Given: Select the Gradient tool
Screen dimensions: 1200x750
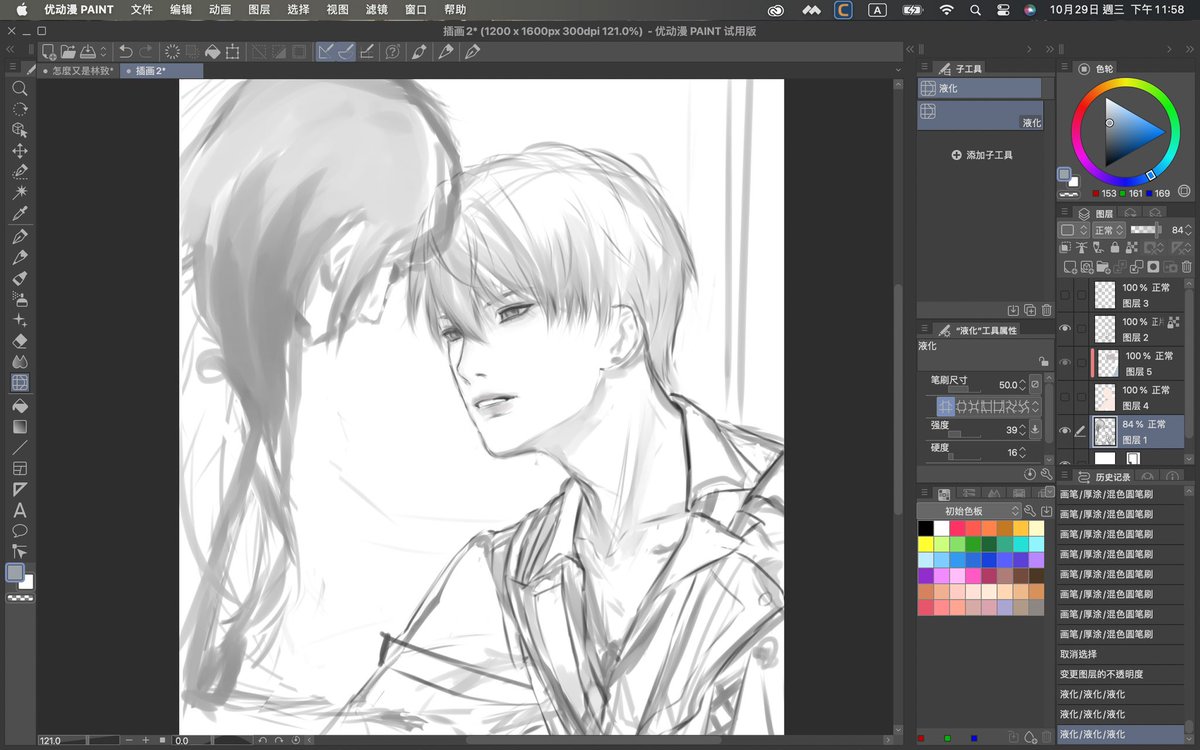Looking at the screenshot, I should (x=19, y=426).
